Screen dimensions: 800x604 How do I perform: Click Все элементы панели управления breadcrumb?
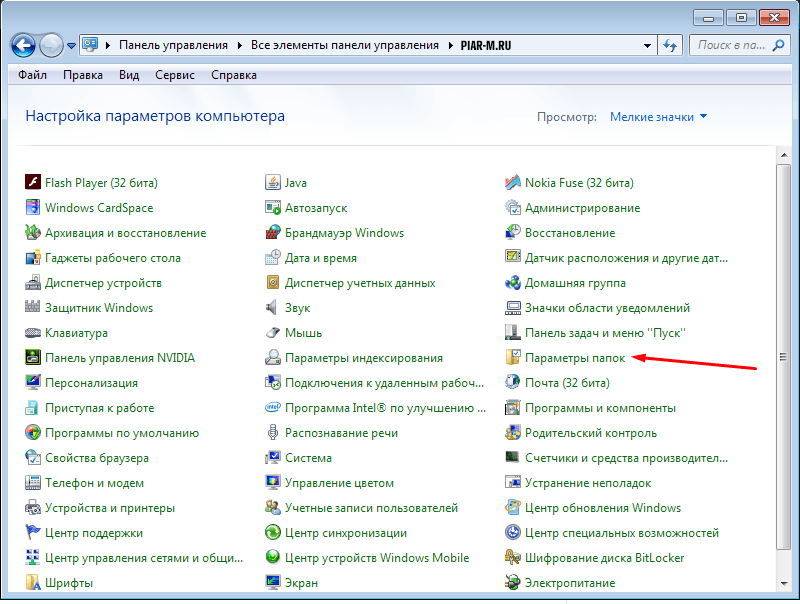point(345,45)
